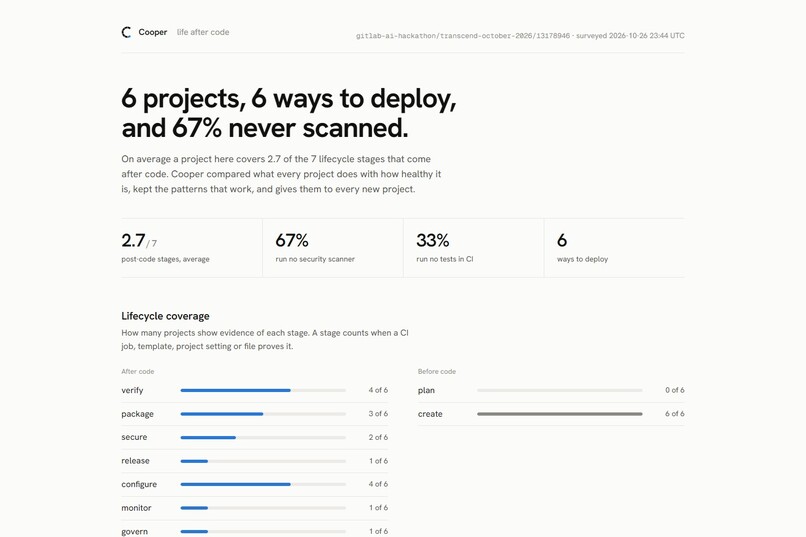The height and width of the screenshot is (537, 806).
Task: Click the '0 of 6' count for plan
Action: click(674, 390)
